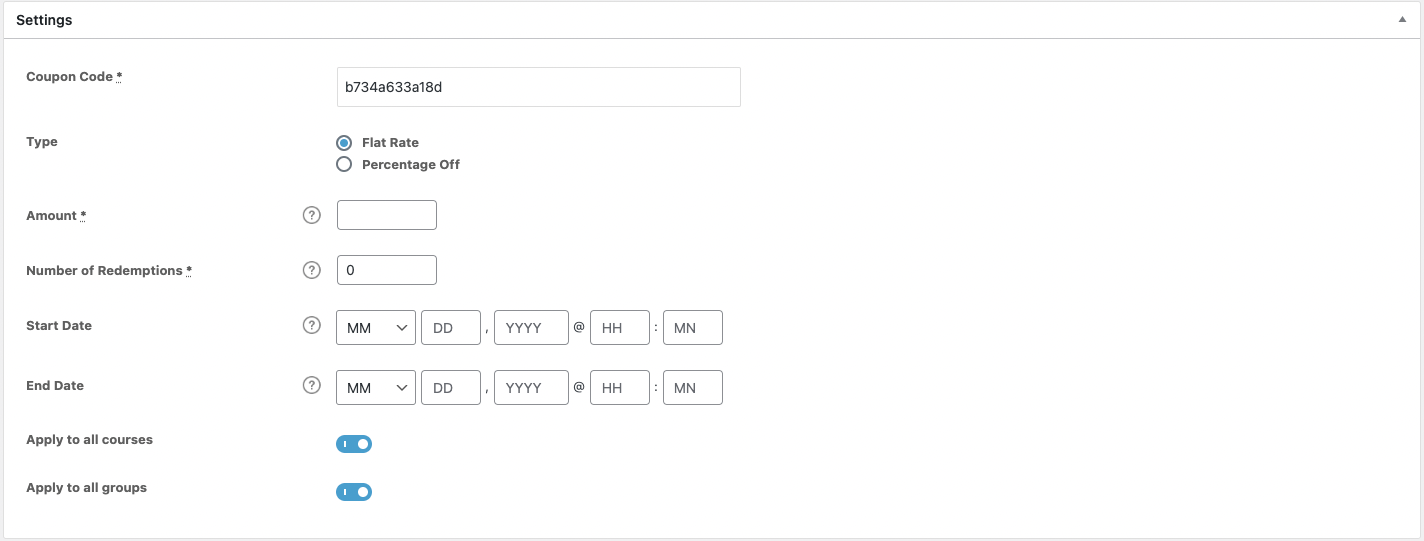The width and height of the screenshot is (1424, 541).
Task: Open help icon beside Number of Redemptions
Action: coord(312,270)
